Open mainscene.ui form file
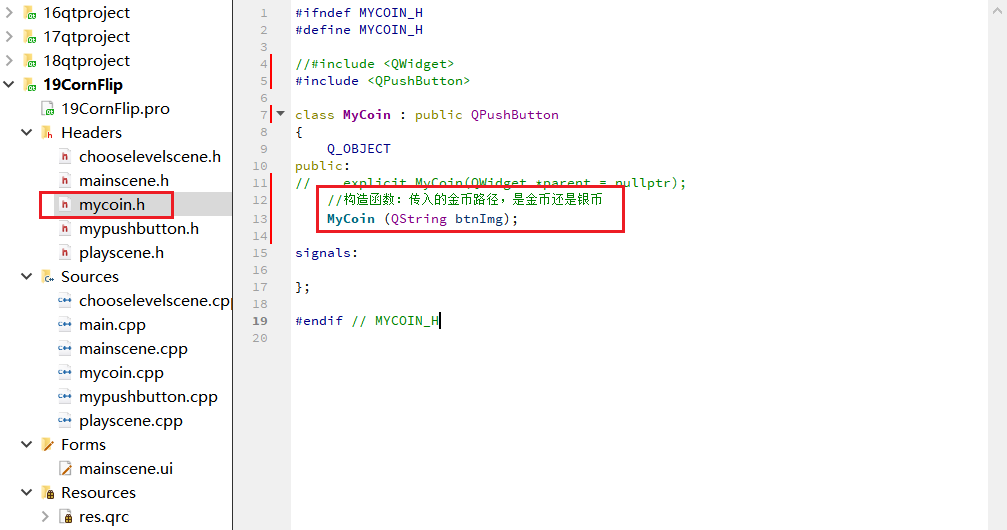 pyautogui.click(x=126, y=468)
